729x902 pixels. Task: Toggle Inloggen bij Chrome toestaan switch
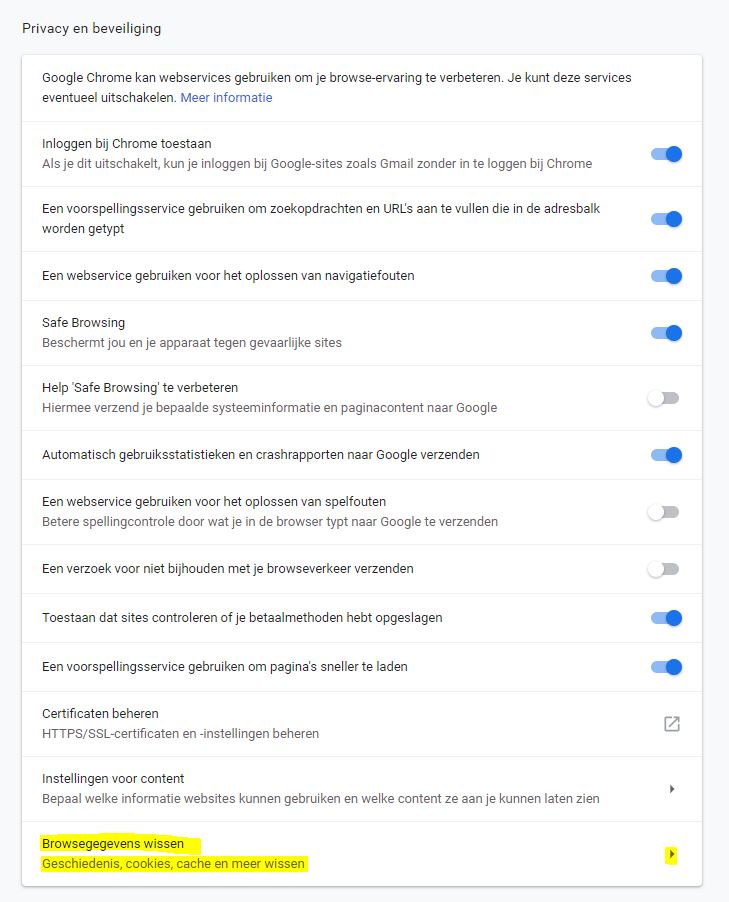pos(666,154)
